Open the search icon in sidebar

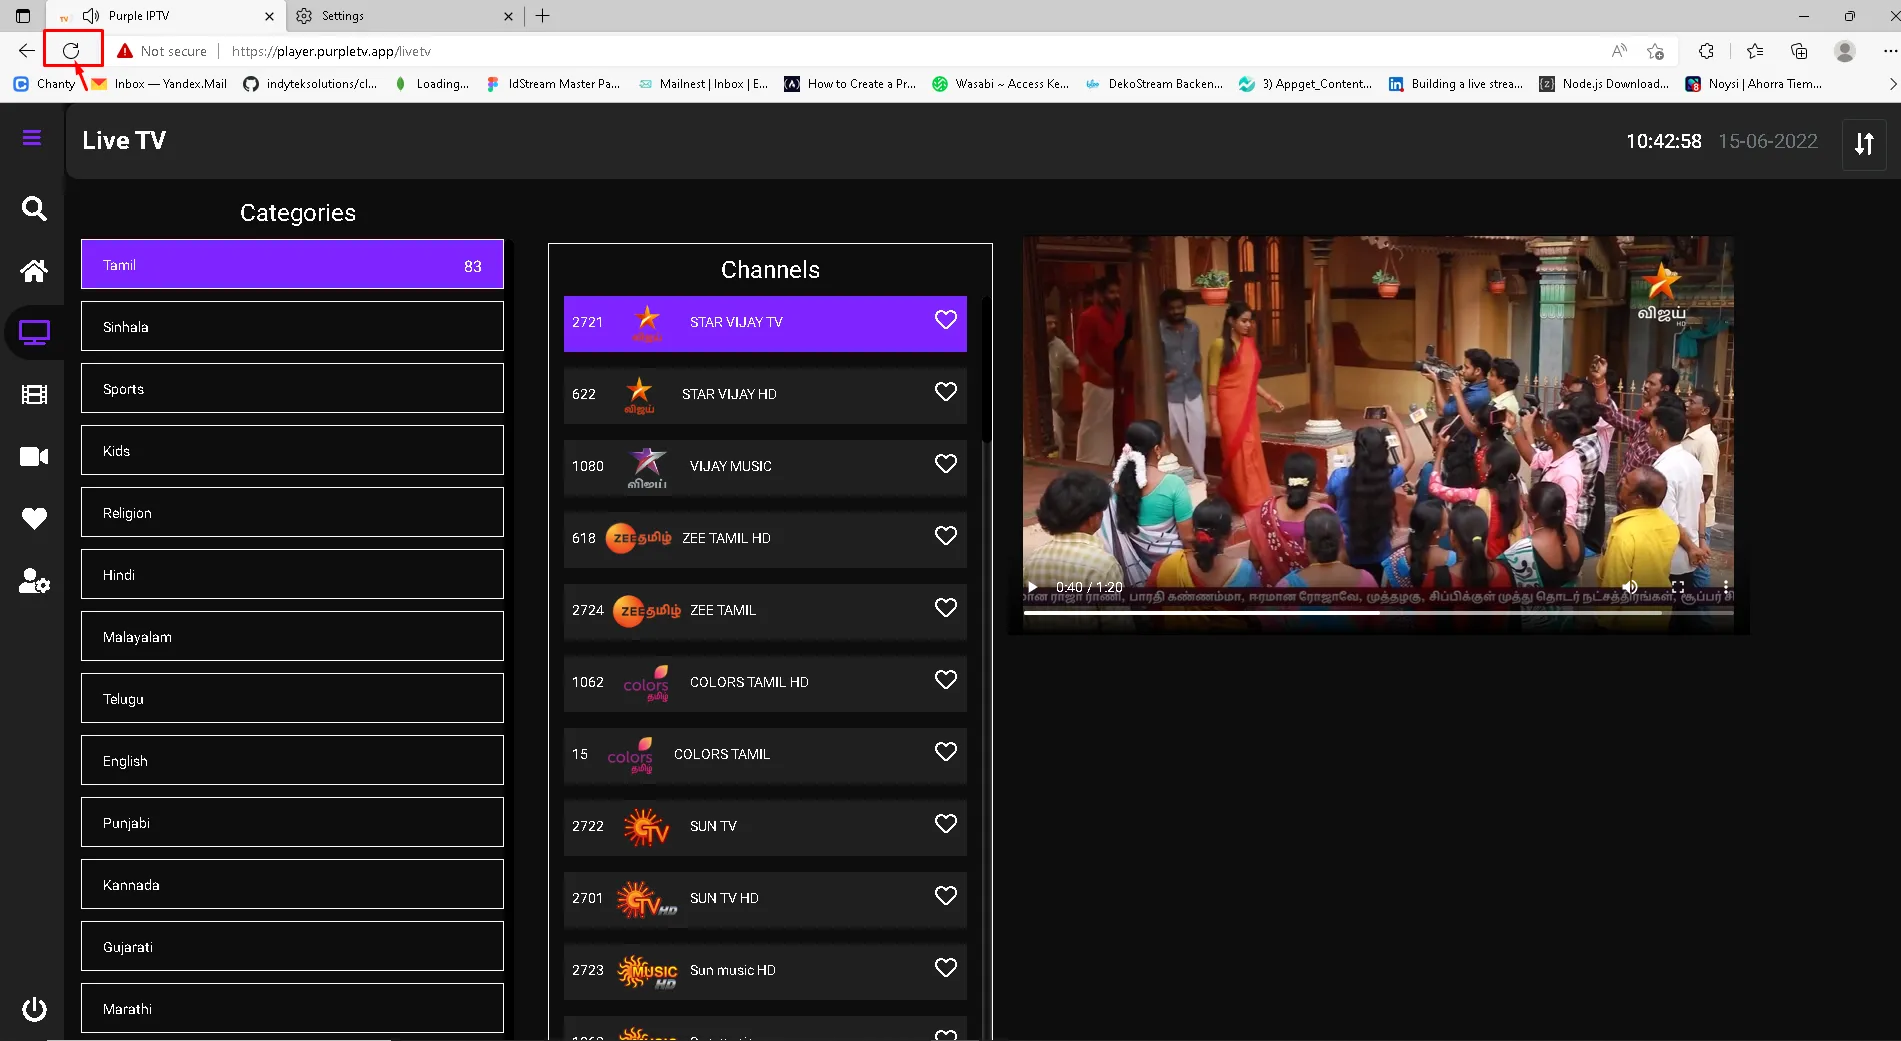pos(34,209)
